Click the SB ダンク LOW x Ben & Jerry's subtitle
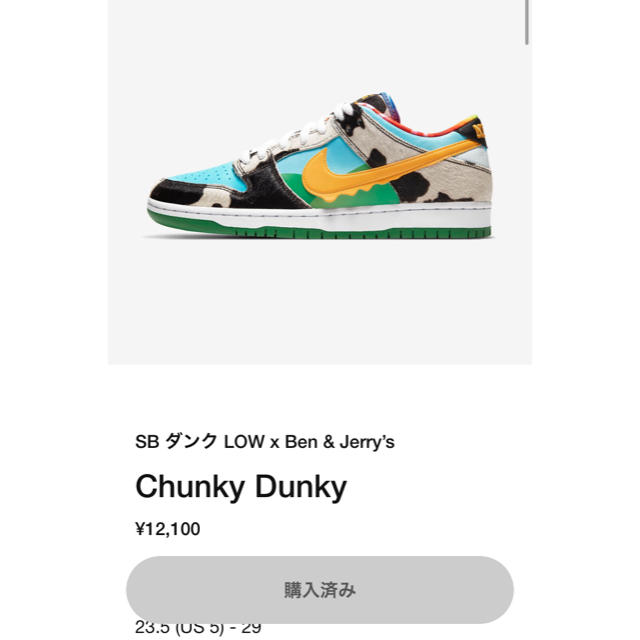The height and width of the screenshot is (640, 640). coord(265,442)
